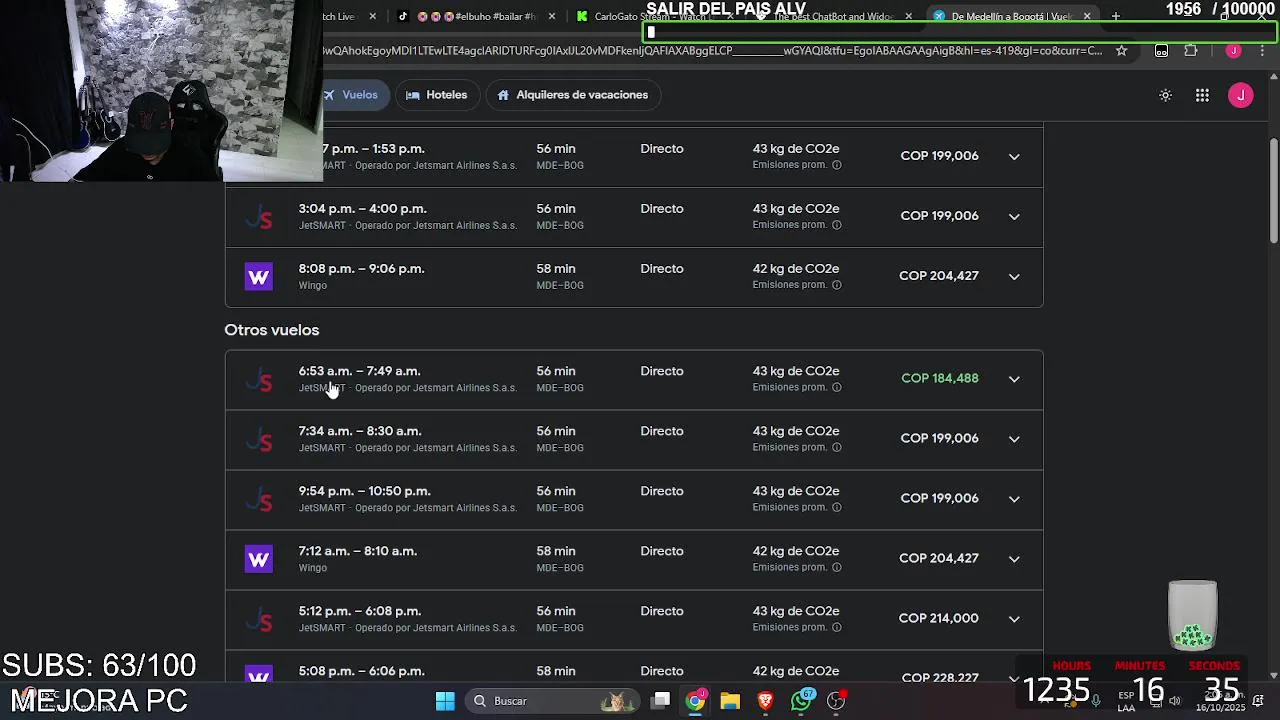Click JetSMART logo on 9:54 a.m. flight
The height and width of the screenshot is (720, 1280).
click(259, 499)
